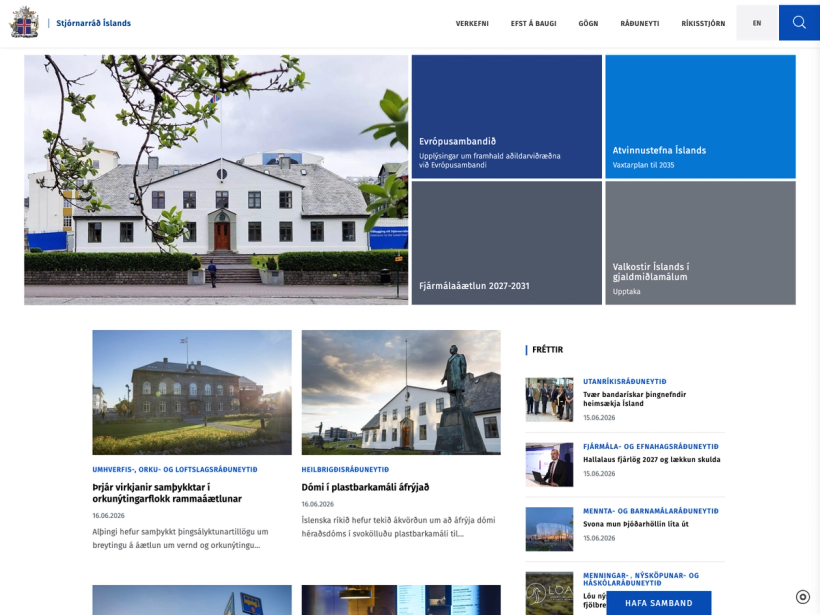820x615 pixels.
Task: Open the Gögn menu
Action: (588, 24)
